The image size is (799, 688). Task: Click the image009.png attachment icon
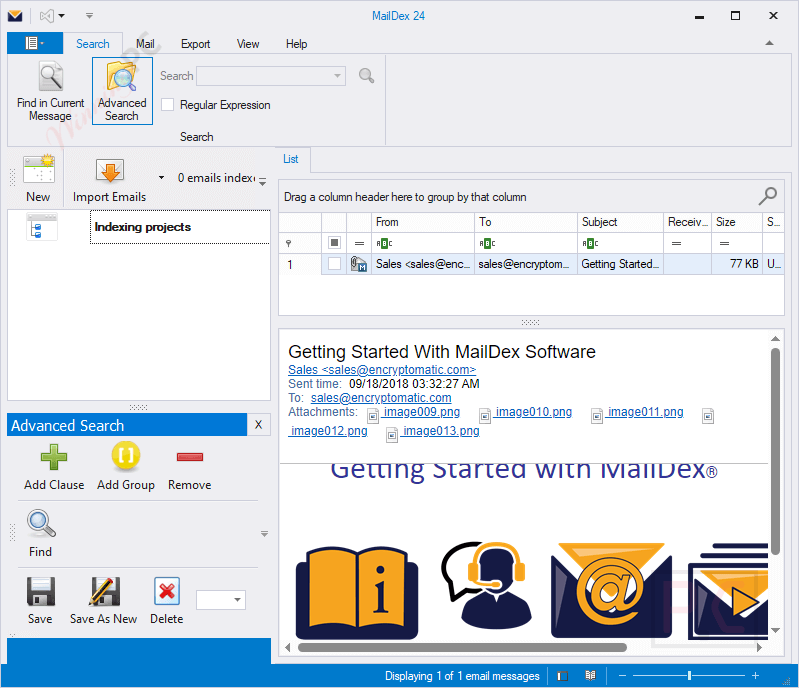(373, 416)
